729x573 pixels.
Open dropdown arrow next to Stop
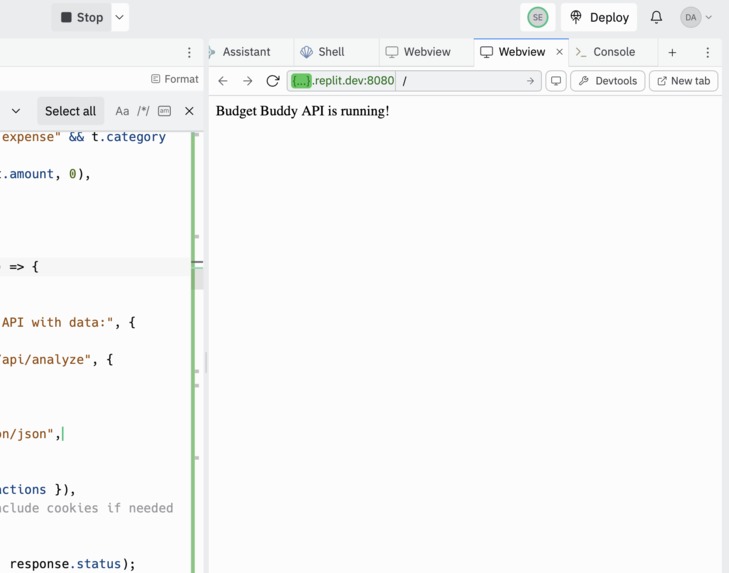[x=119, y=17]
